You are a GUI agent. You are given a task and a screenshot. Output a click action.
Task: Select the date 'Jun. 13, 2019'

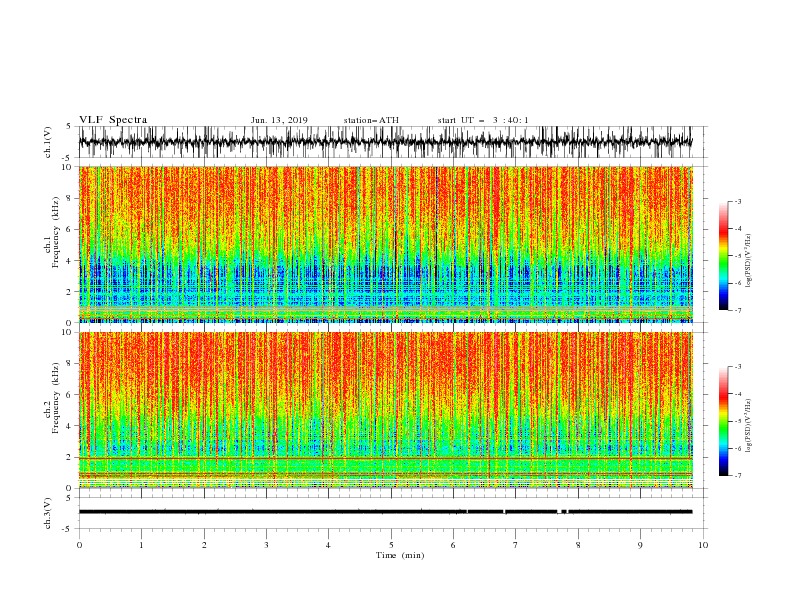pos(279,120)
